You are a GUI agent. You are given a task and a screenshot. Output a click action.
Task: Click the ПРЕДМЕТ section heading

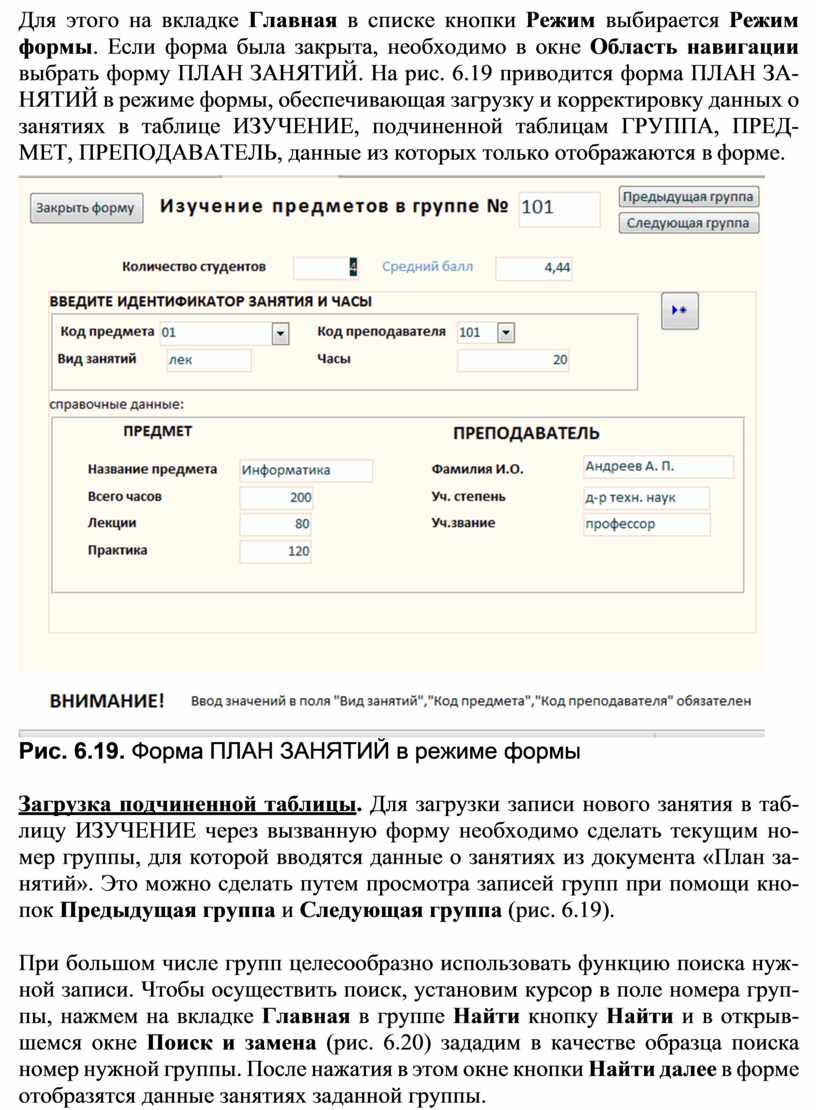(158, 431)
